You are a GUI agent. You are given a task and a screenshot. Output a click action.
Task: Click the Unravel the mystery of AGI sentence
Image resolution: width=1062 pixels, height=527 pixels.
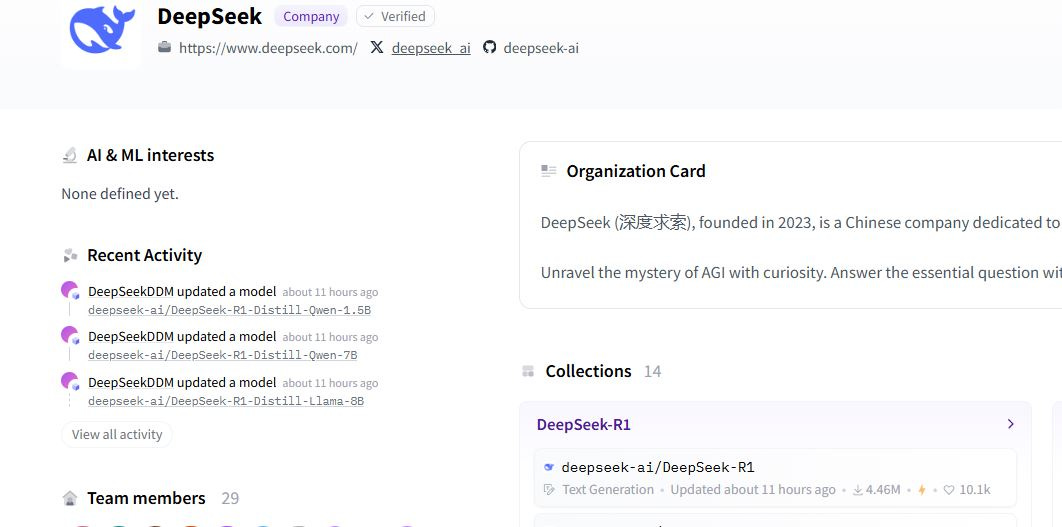[801, 272]
